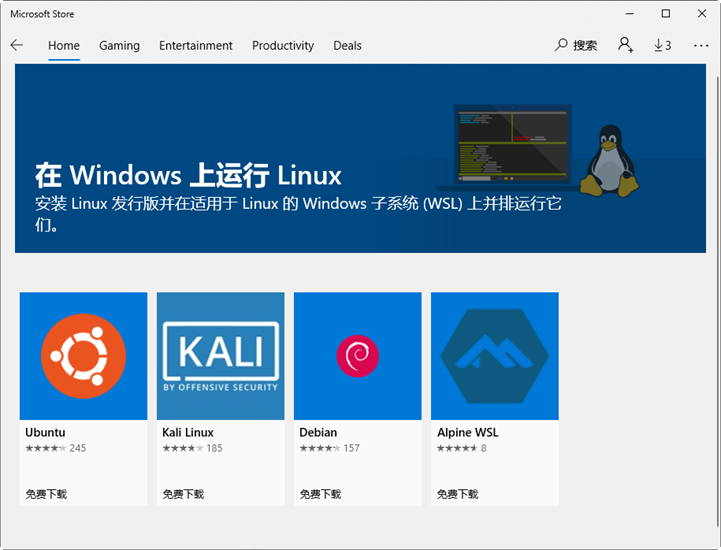
Task: Click the Ubuntu orange logo tile
Action: (x=83, y=356)
